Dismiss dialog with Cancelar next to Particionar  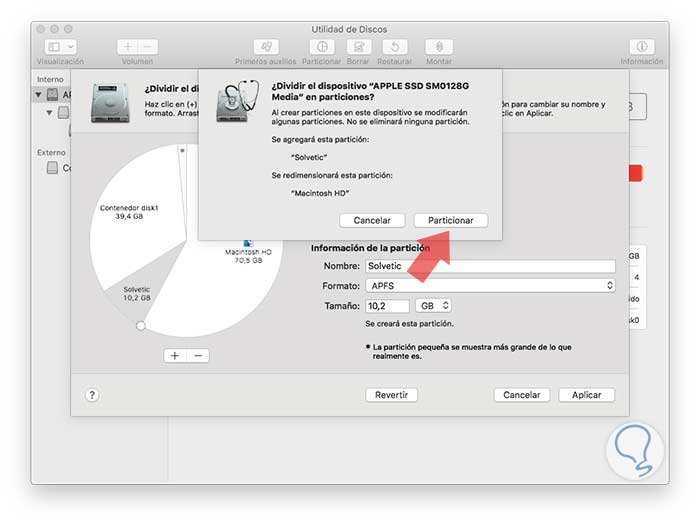372,220
